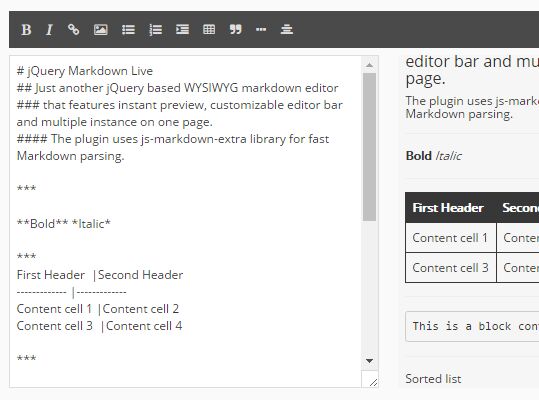Click '## Just another jQuery based' source line

177,88
